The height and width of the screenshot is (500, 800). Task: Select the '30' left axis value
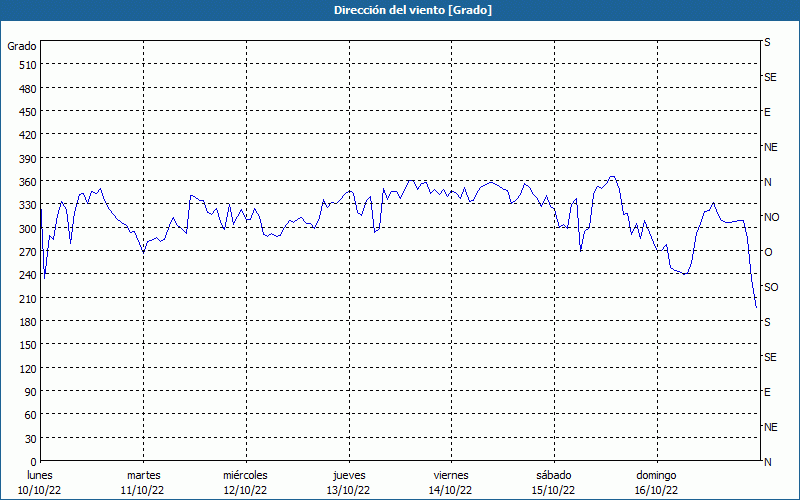click(x=31, y=439)
